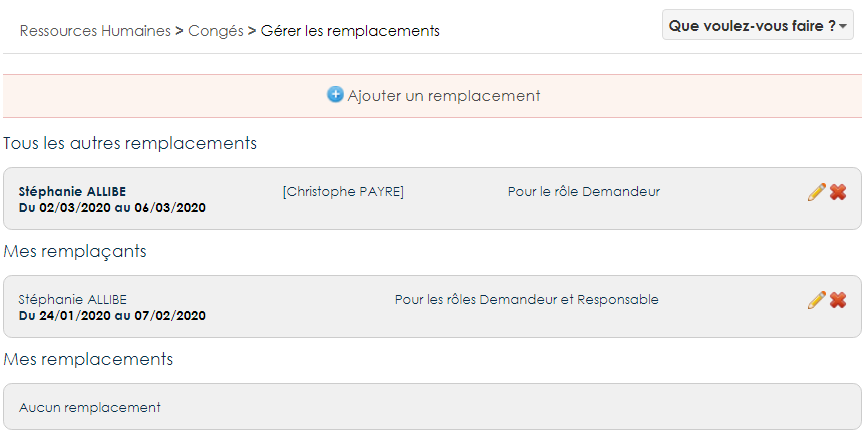Delete the Christophe PAYRE replacement entry

[x=838, y=192]
